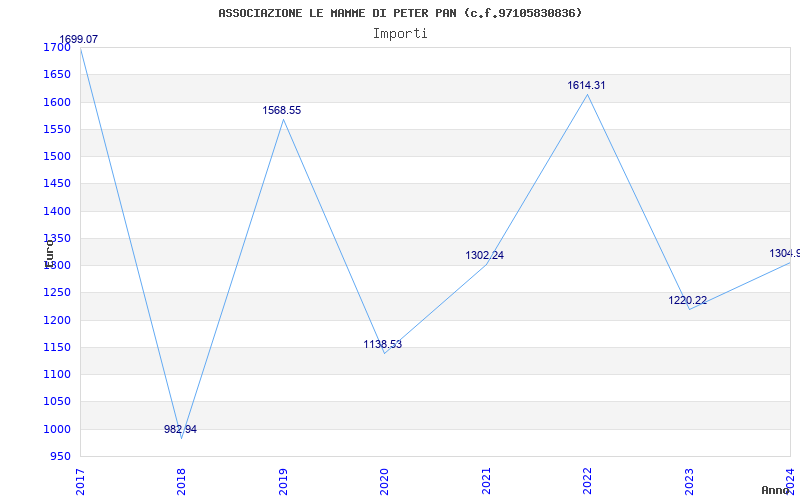Image resolution: width=800 pixels, height=500 pixels.
Task: Click the 2019 x-axis label
Action: (x=283, y=482)
